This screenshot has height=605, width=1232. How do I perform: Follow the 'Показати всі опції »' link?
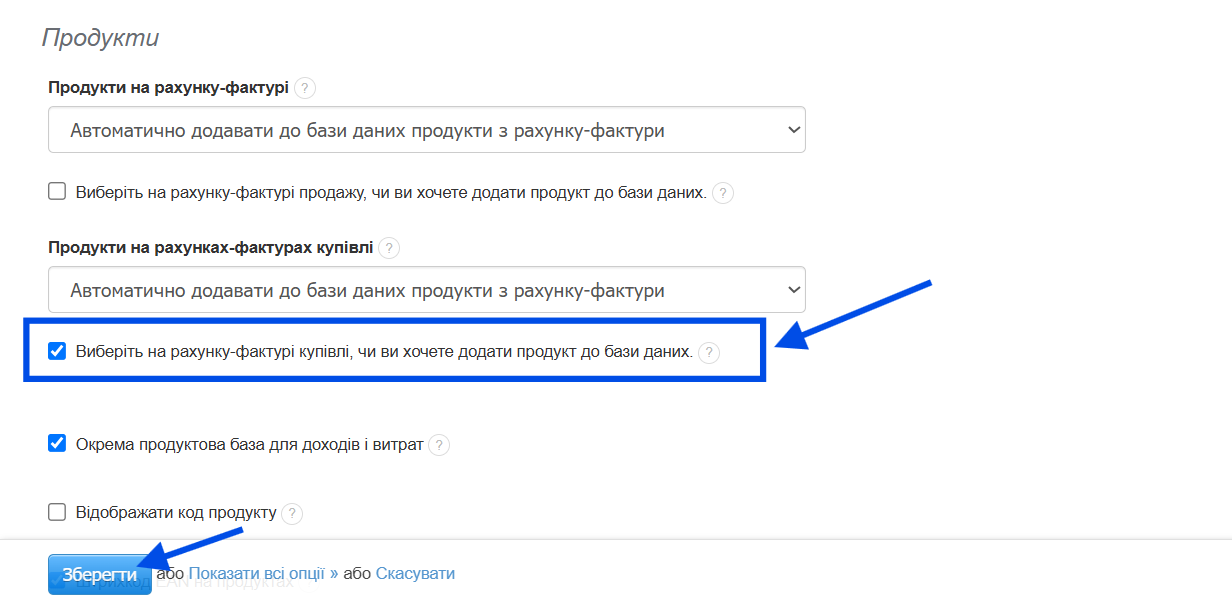264,573
